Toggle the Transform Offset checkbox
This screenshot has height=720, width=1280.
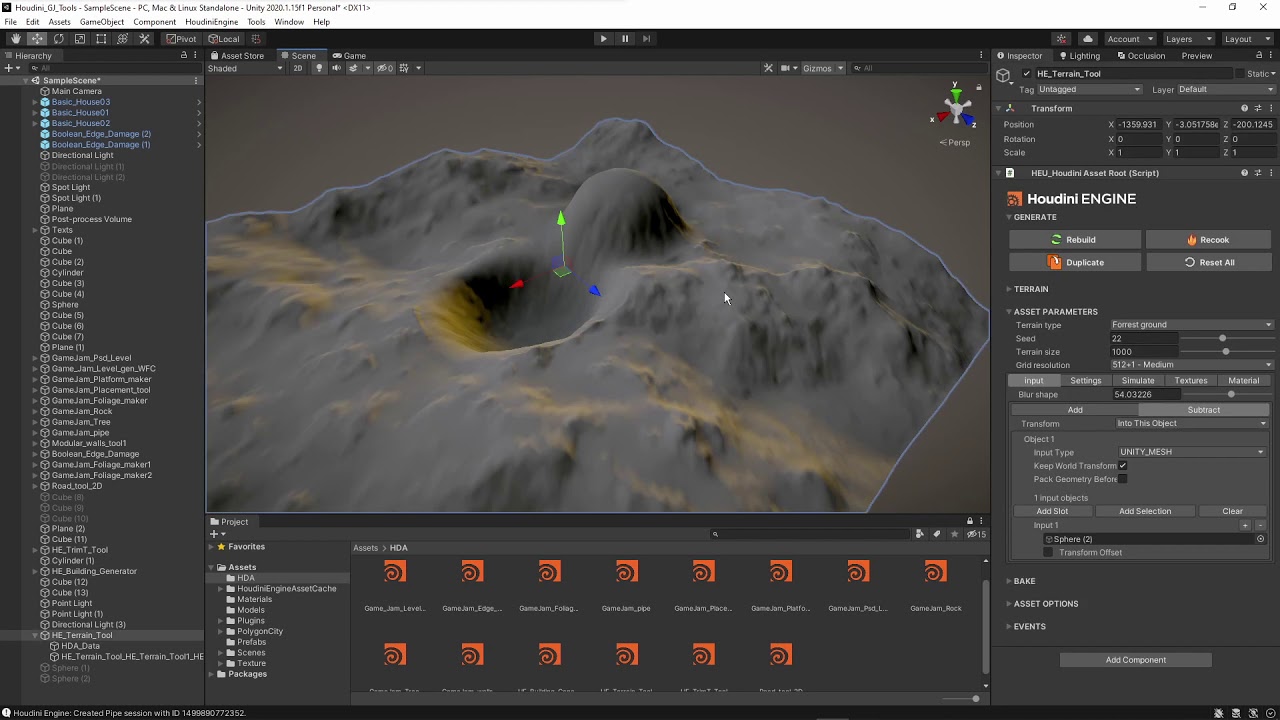coord(1048,553)
